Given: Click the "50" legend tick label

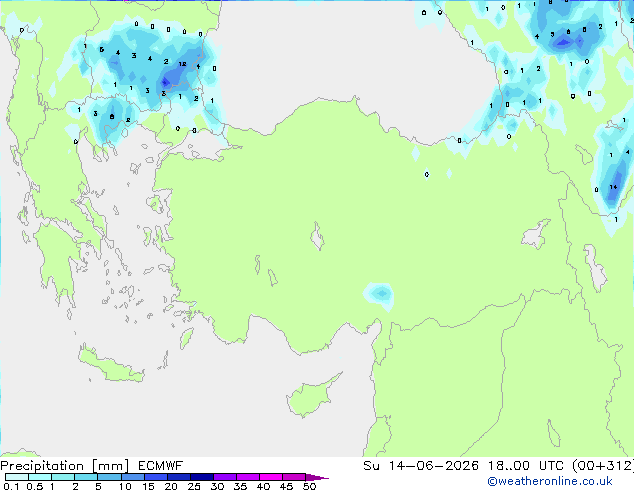Looking at the screenshot, I should [x=309, y=486].
